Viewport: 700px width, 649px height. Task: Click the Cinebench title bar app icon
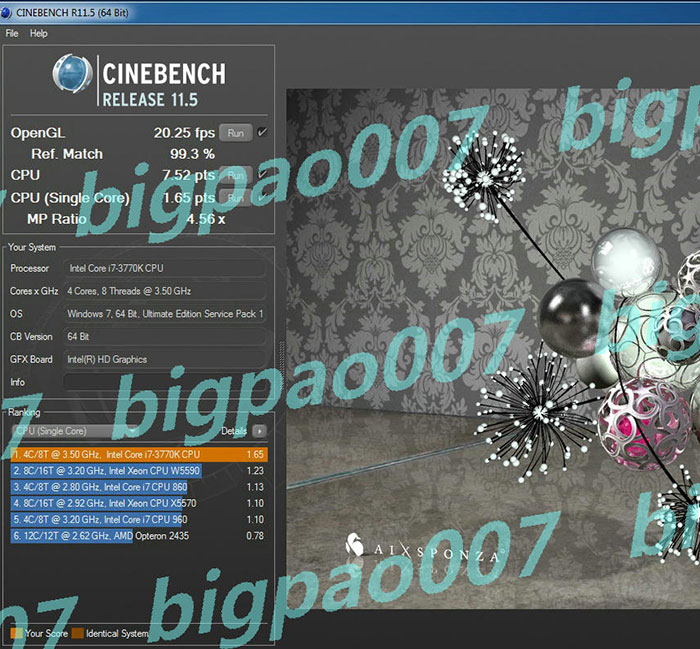click(x=6, y=12)
